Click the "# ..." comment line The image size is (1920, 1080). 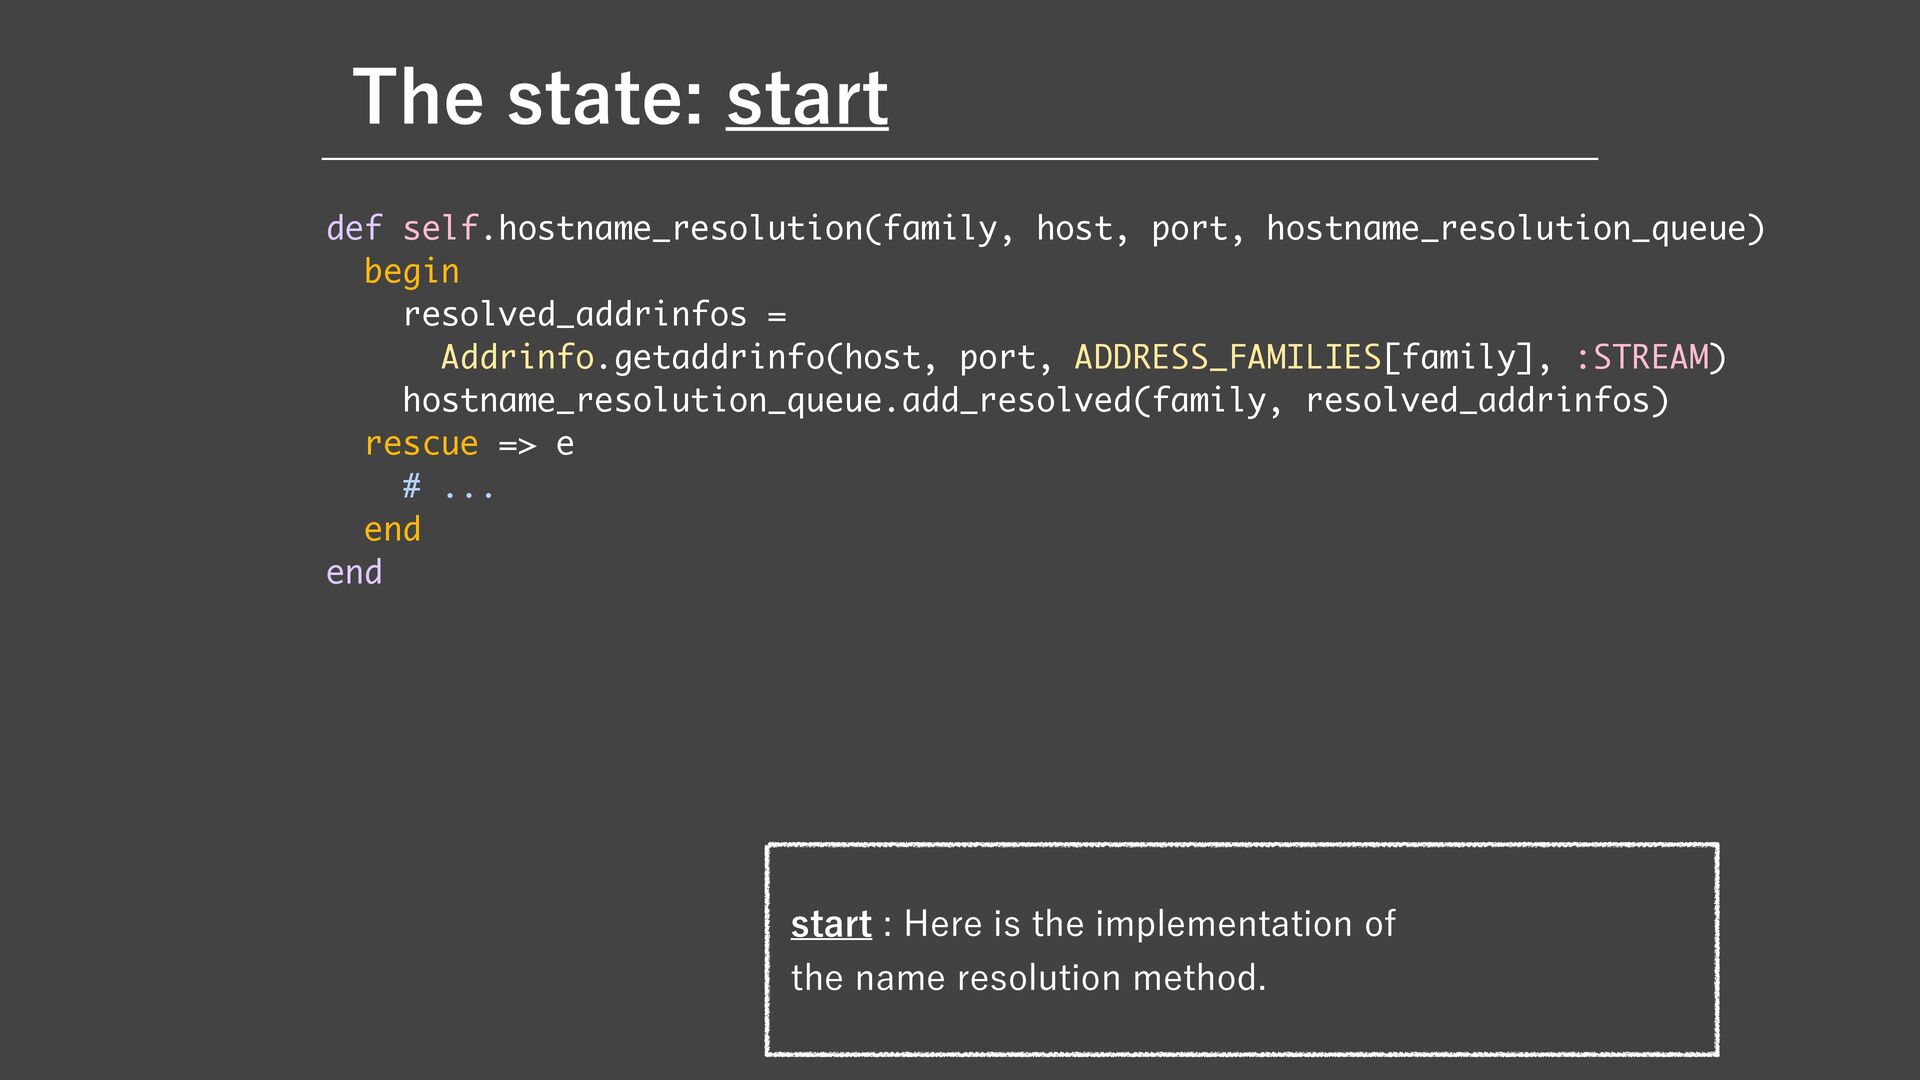click(x=448, y=488)
